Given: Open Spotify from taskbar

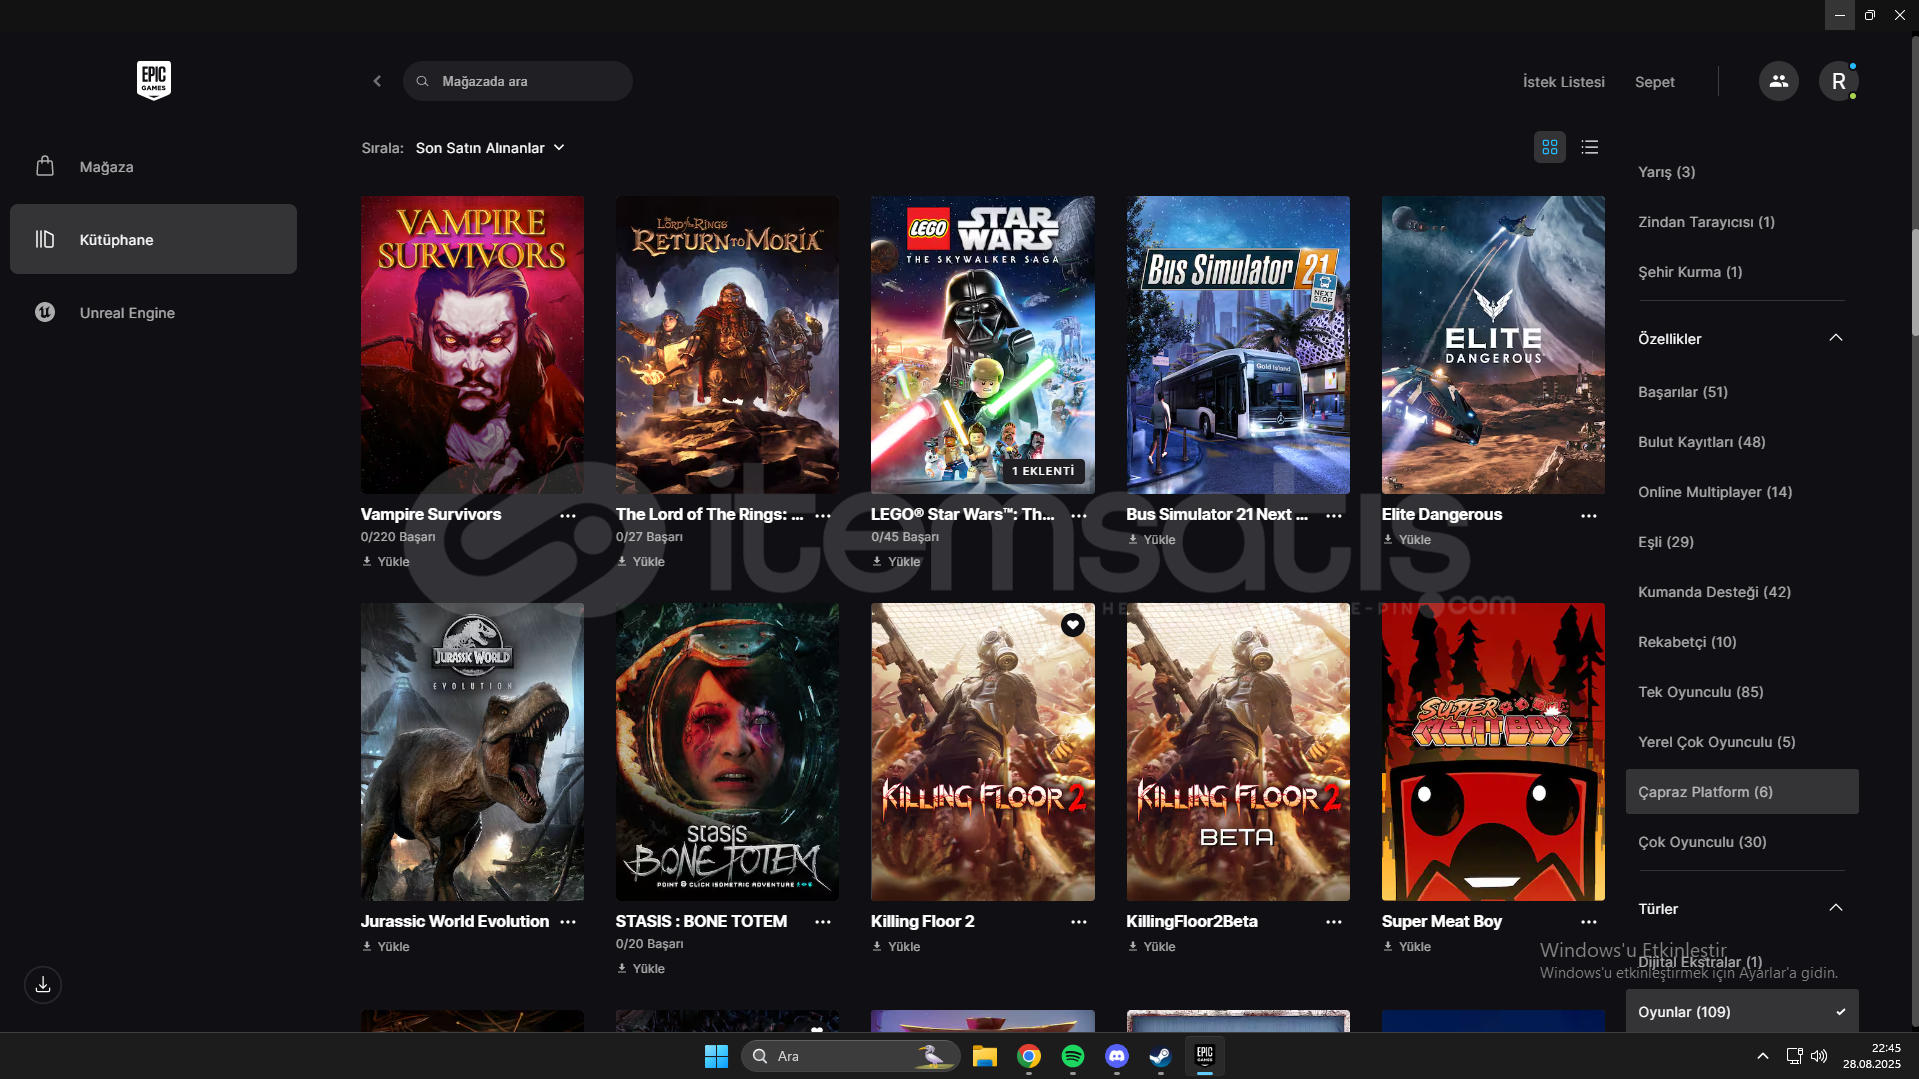Looking at the screenshot, I should tap(1073, 1056).
